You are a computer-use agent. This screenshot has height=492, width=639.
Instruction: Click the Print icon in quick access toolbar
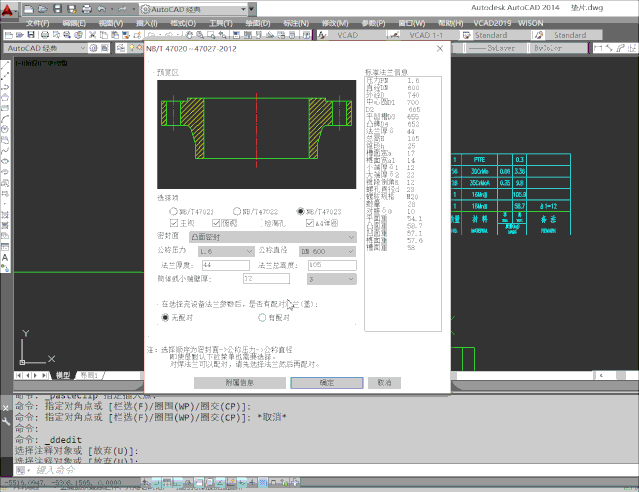[89, 8]
